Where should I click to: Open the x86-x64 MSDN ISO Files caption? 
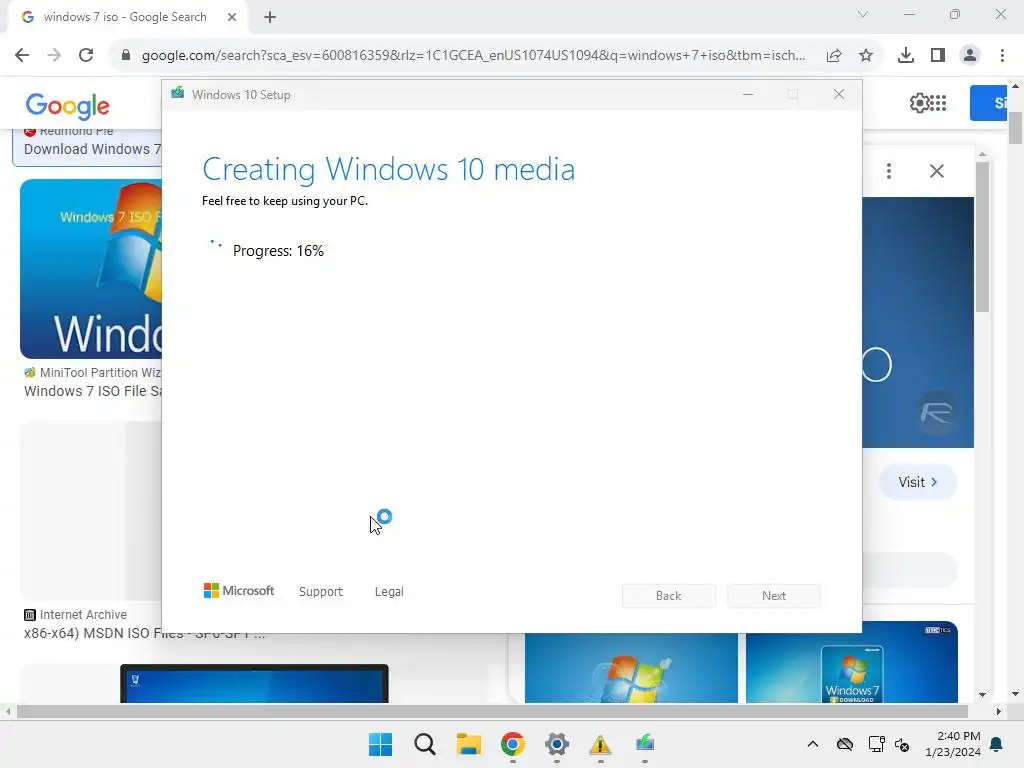click(144, 633)
